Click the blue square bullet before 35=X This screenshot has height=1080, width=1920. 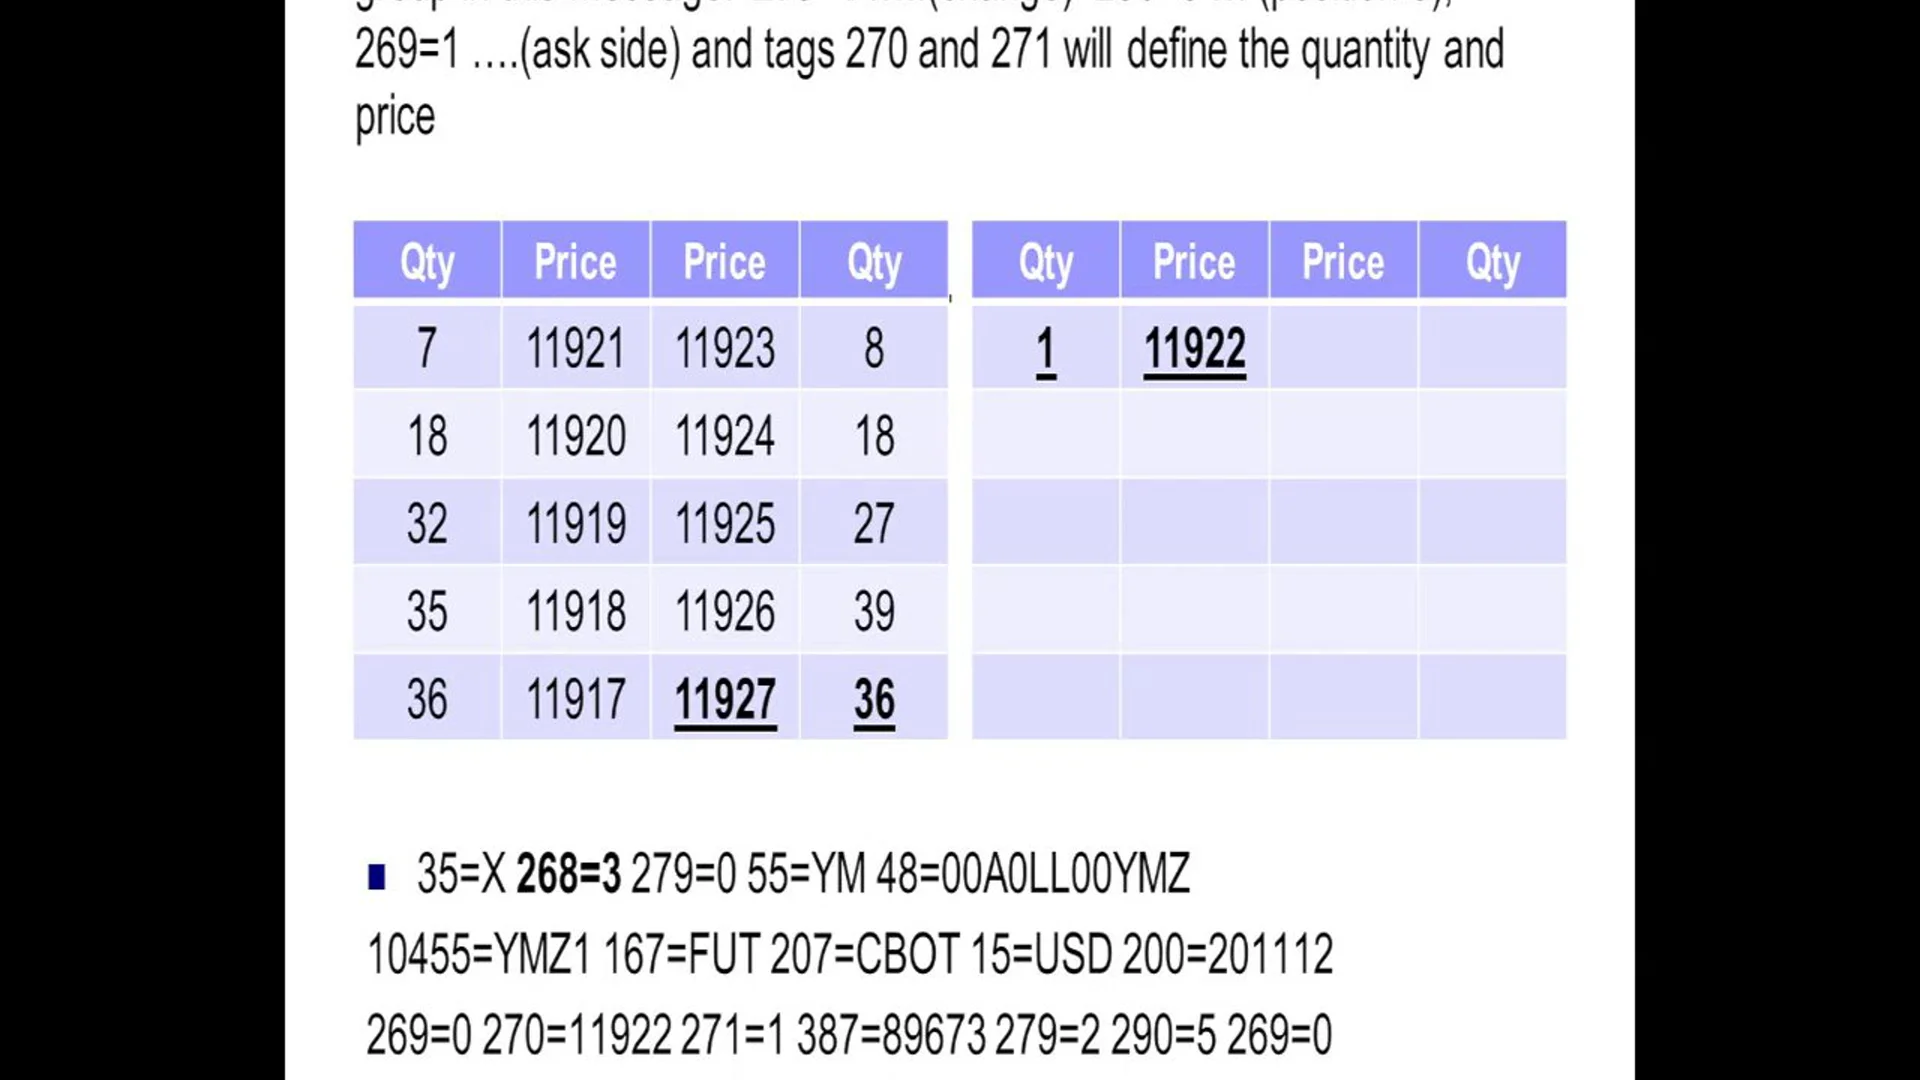click(377, 877)
